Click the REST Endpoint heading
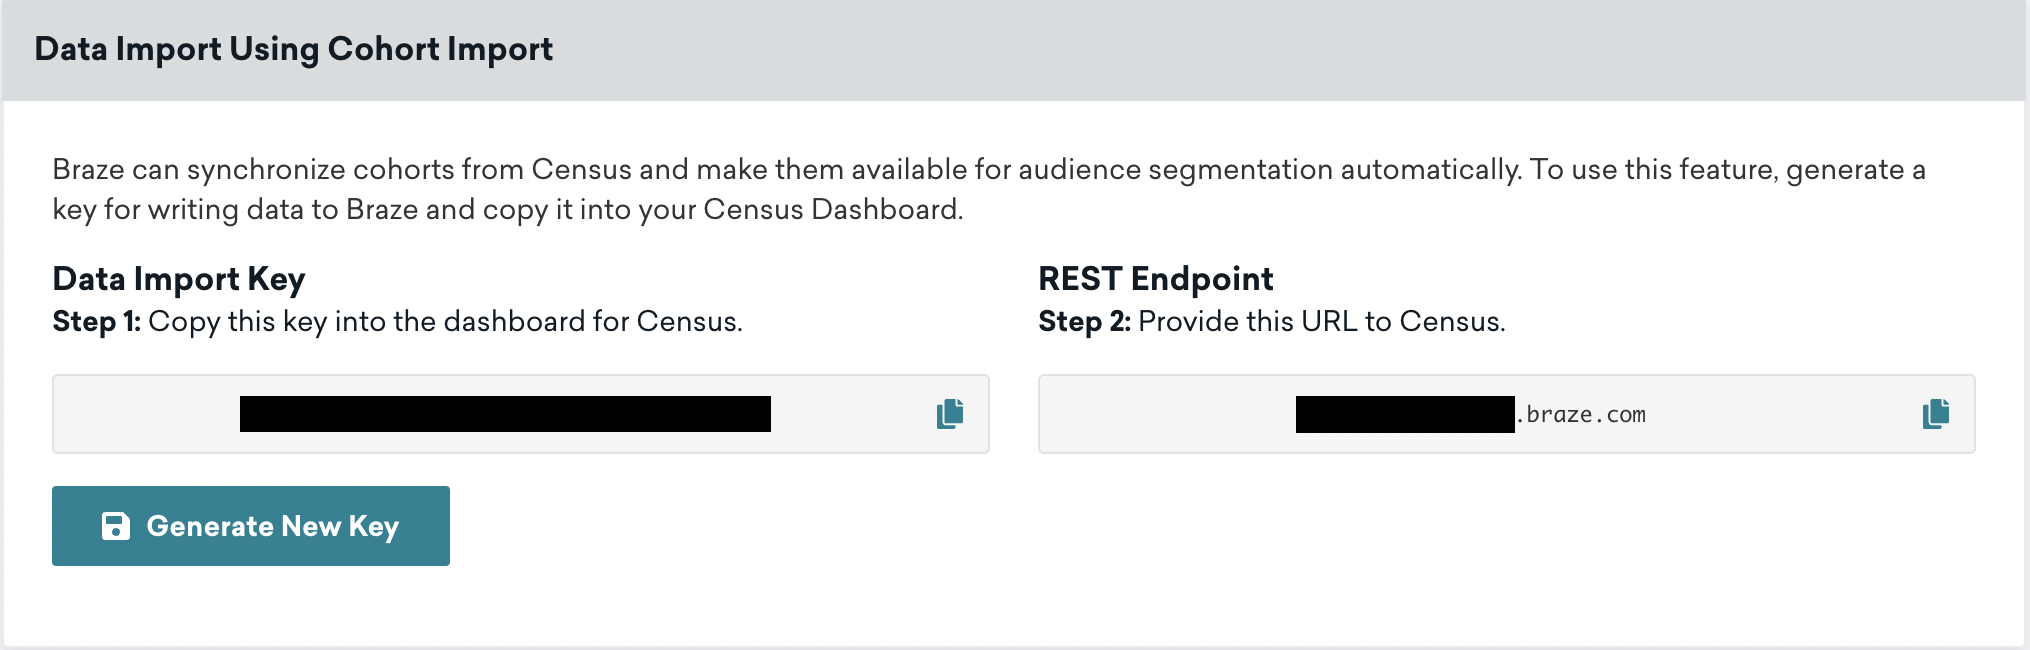This screenshot has height=650, width=2030. [x=1155, y=279]
